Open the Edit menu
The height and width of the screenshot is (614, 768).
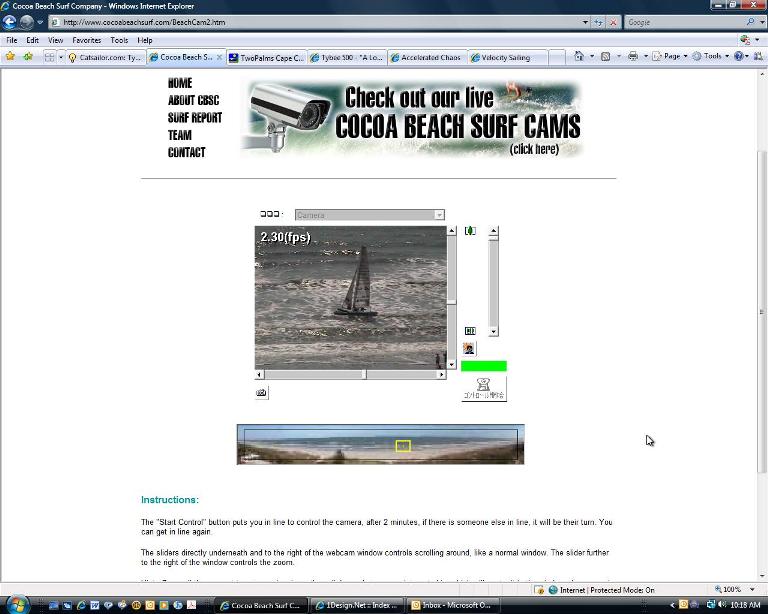tap(33, 40)
